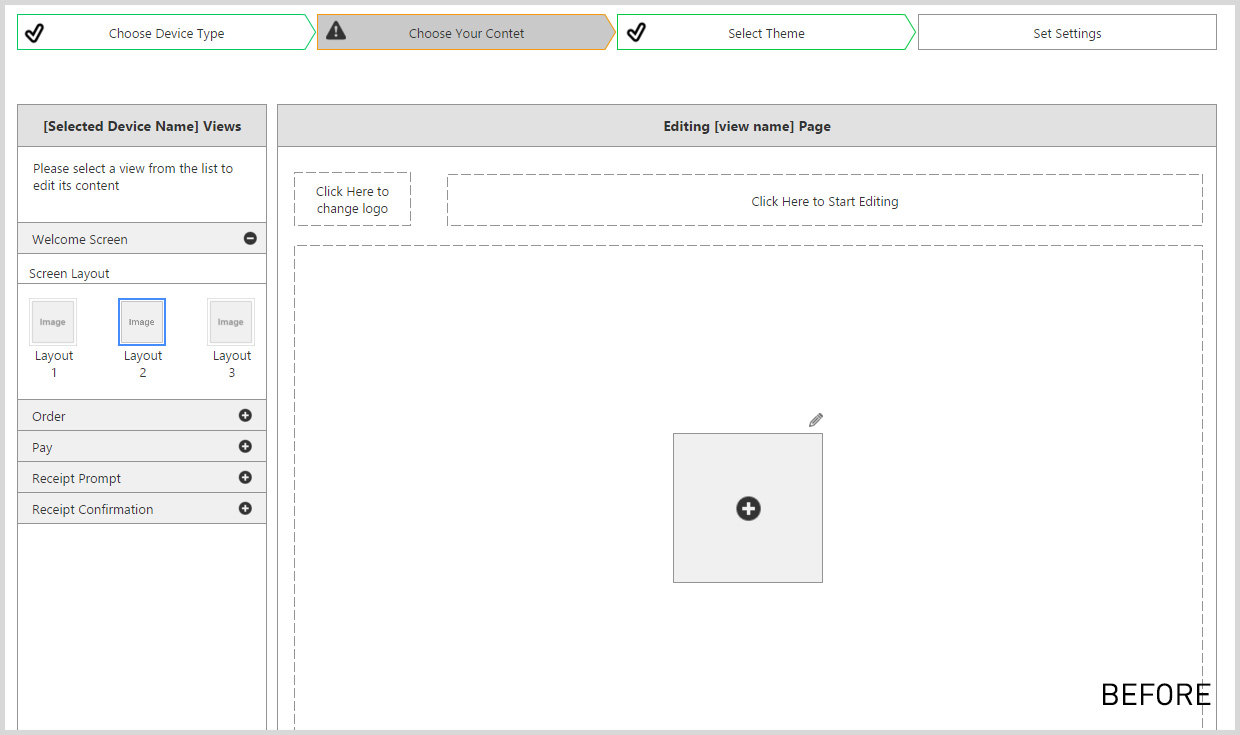The image size is (1240, 735).
Task: Click the pencil edit icon above image box
Action: tap(816, 420)
